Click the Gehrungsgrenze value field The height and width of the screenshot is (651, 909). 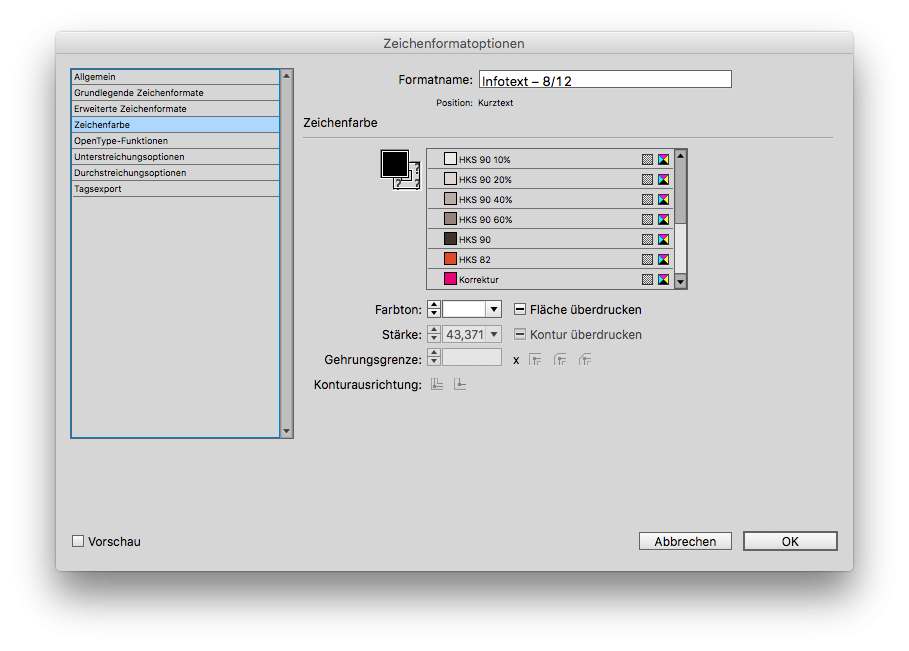tap(472, 358)
